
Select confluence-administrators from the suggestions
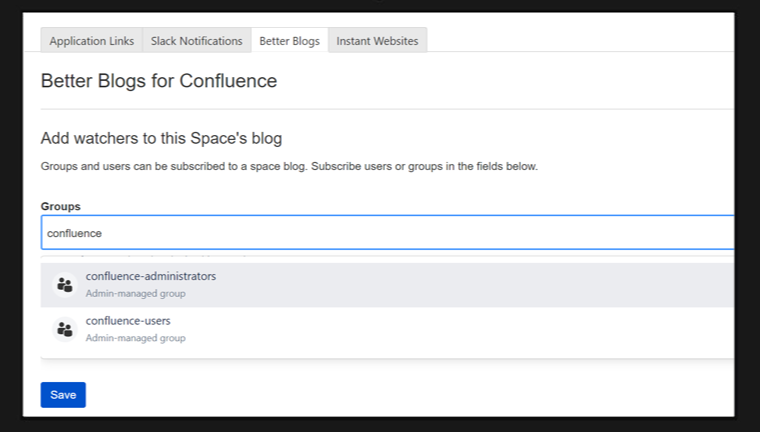tap(151, 276)
